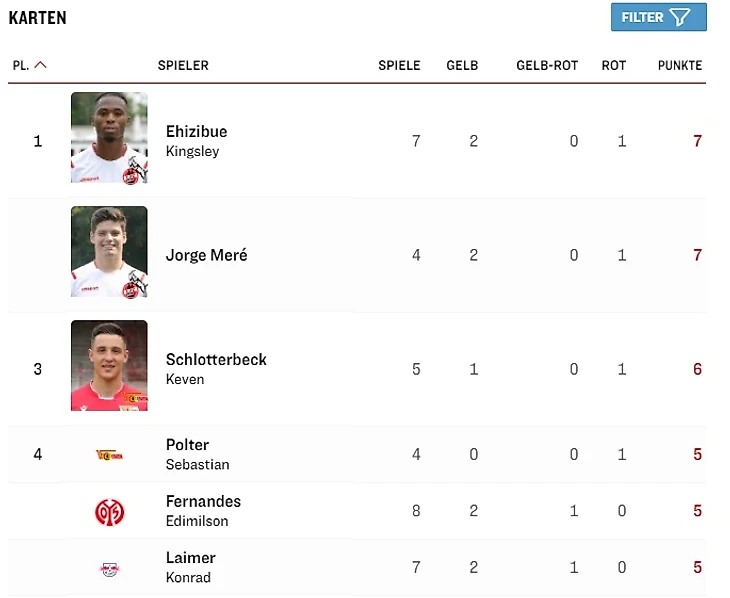Sort by GELB column header
The image size is (730, 598).
462,65
